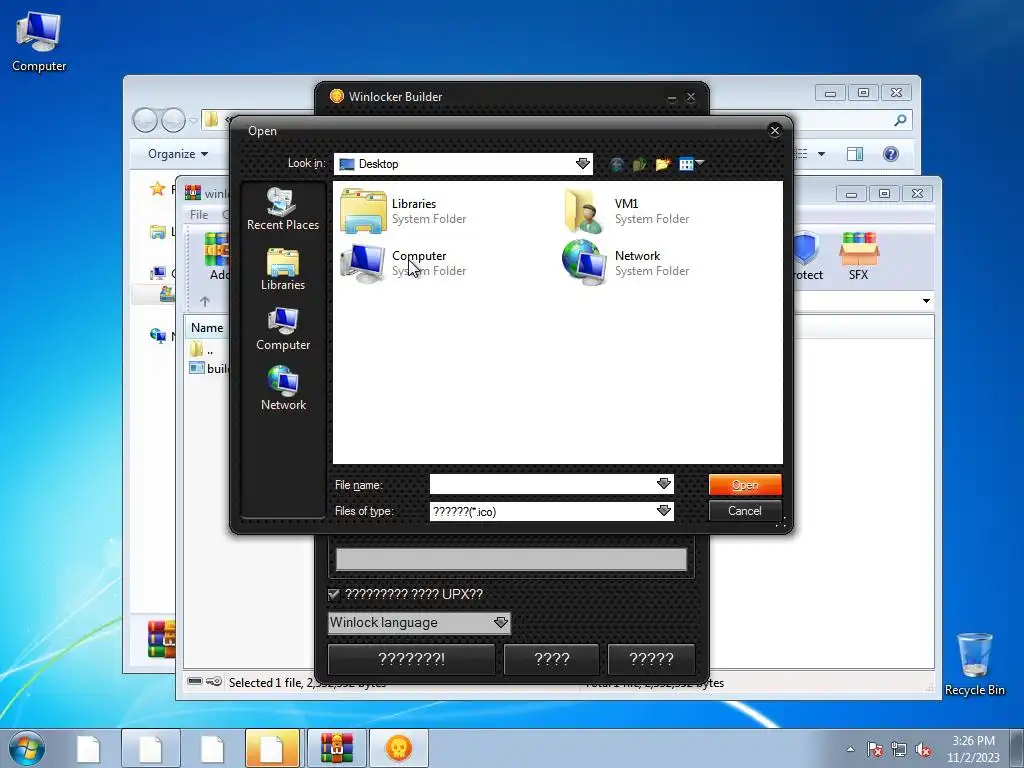Switch to WinRAR in the taskbar
Image resolution: width=1024 pixels, height=768 pixels.
pyautogui.click(x=337, y=748)
